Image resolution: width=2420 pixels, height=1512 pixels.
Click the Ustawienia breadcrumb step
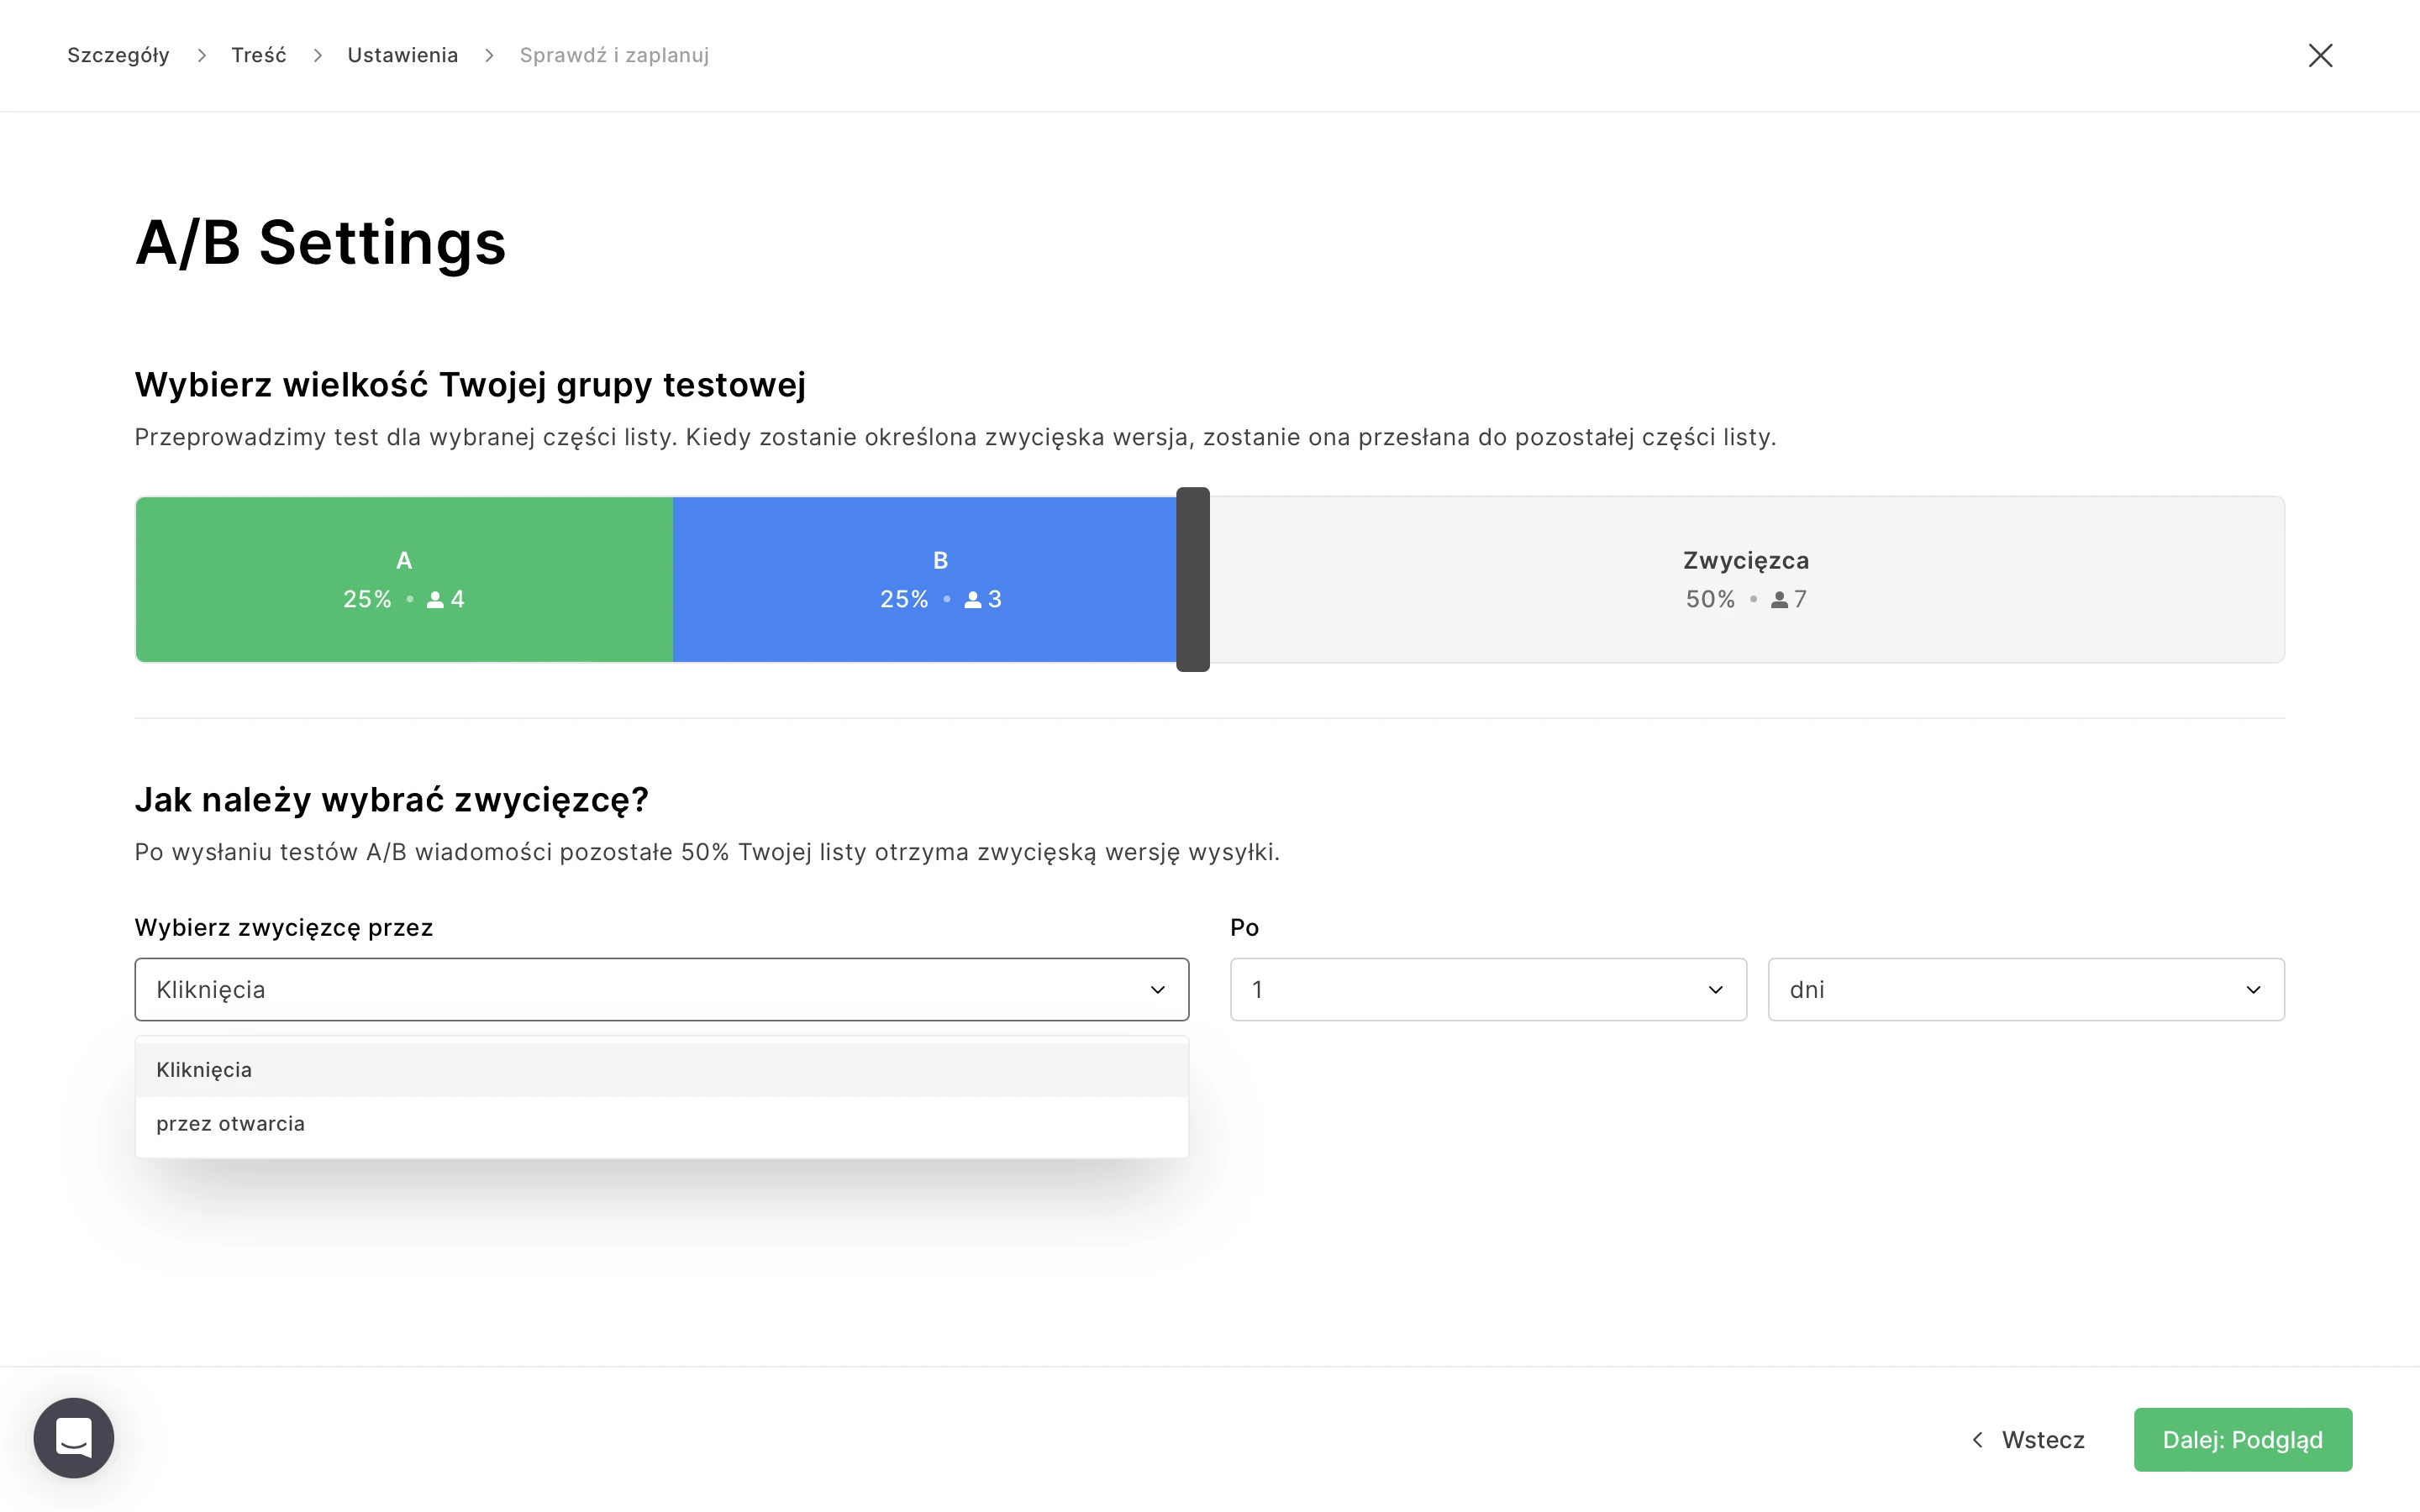402,56
